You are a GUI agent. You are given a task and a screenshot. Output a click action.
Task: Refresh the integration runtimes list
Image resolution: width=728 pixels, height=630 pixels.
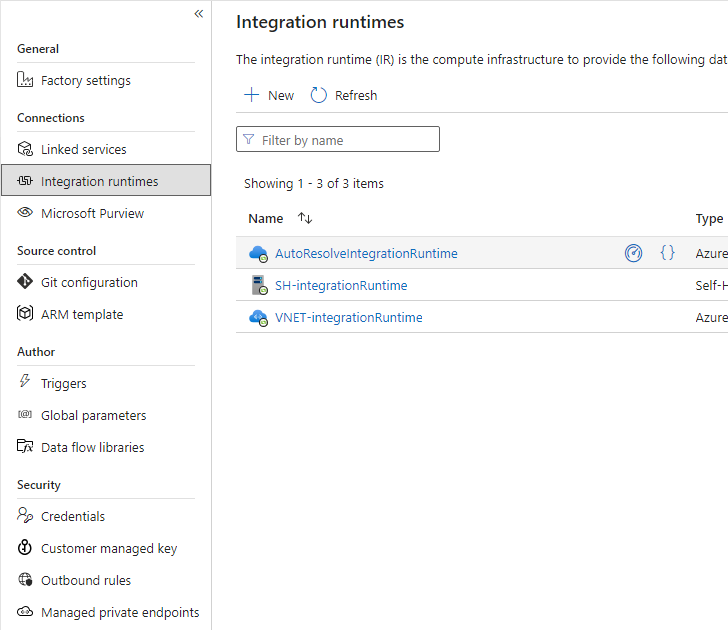click(x=344, y=95)
